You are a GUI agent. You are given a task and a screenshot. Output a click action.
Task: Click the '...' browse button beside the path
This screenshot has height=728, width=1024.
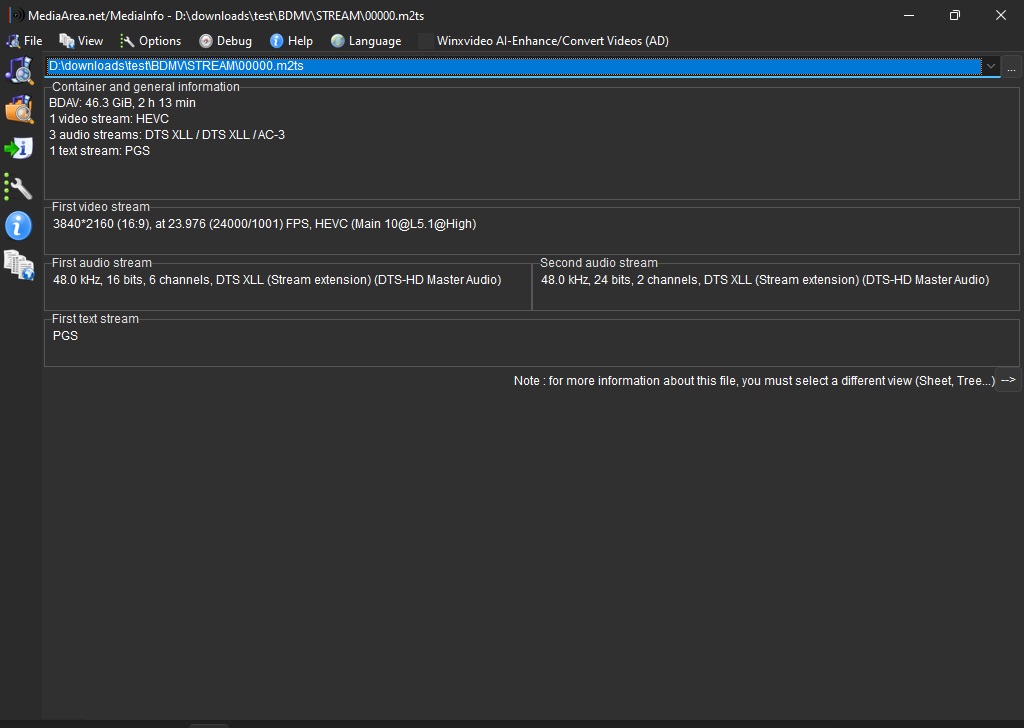pos(1011,67)
